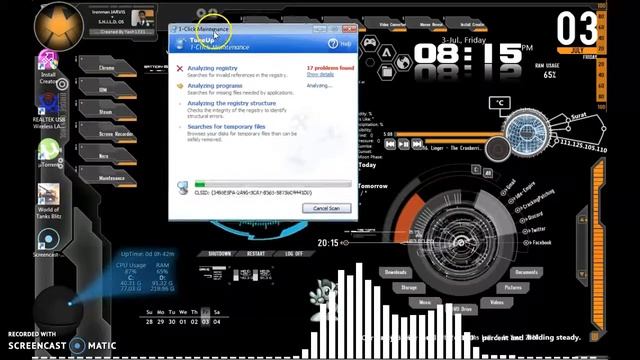Open REALTEK USB Wireless LAN shortcut

[x=49, y=111]
